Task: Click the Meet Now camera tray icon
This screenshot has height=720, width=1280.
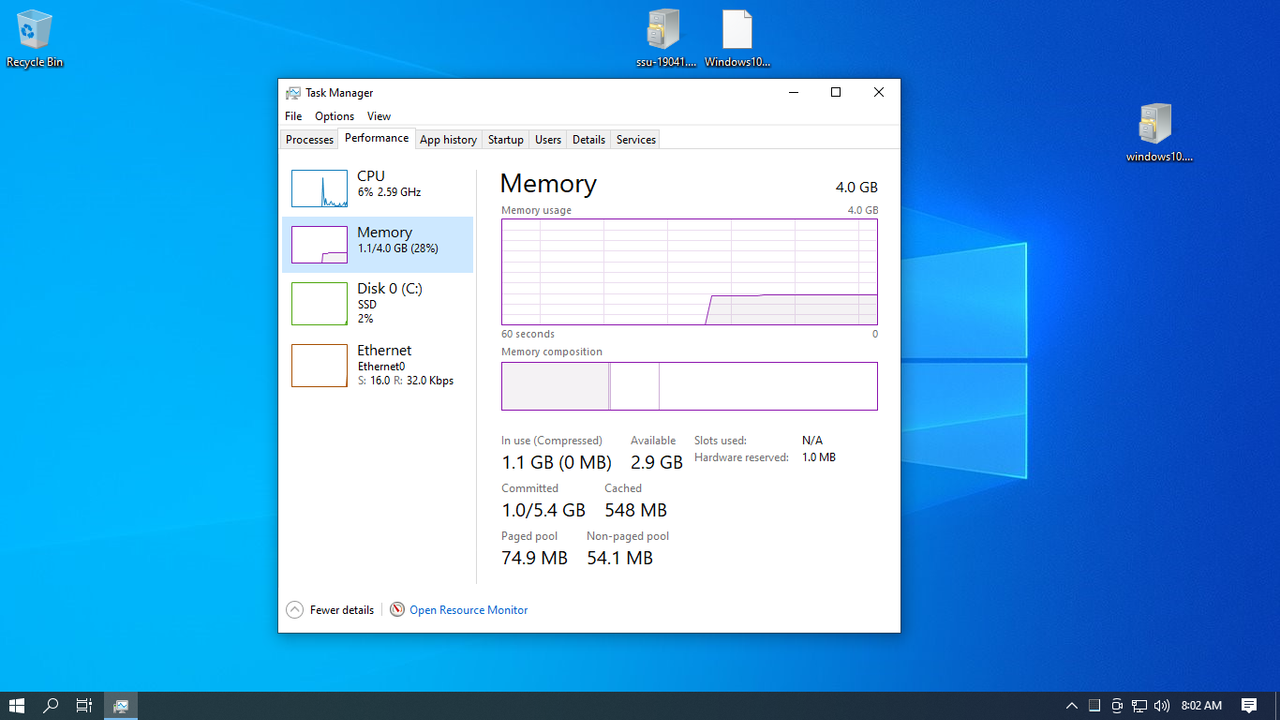Action: click(1117, 705)
